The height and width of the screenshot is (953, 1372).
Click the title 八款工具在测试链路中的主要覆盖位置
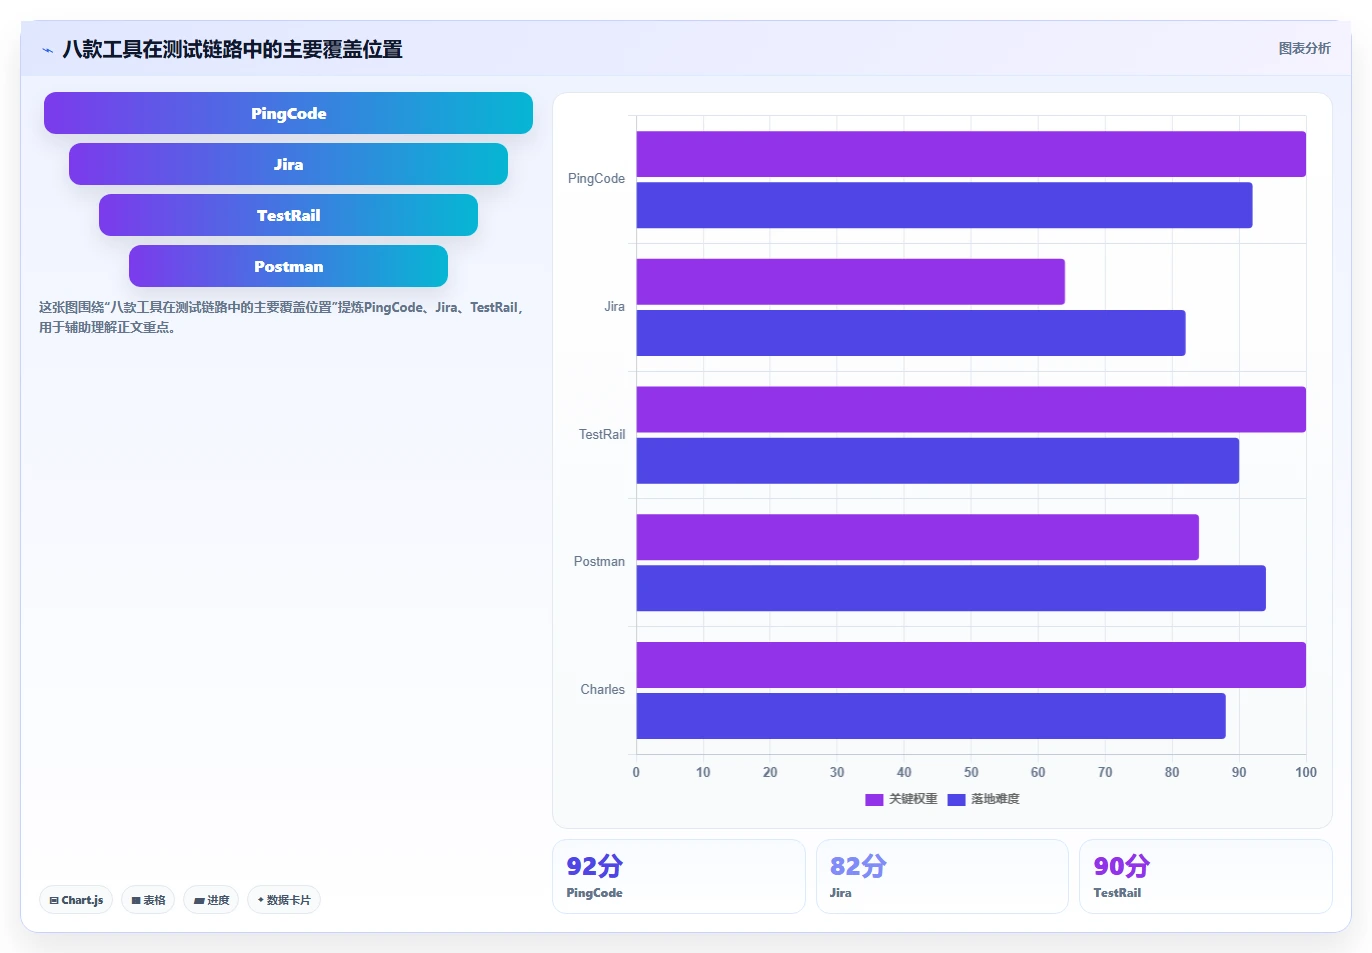point(232,49)
